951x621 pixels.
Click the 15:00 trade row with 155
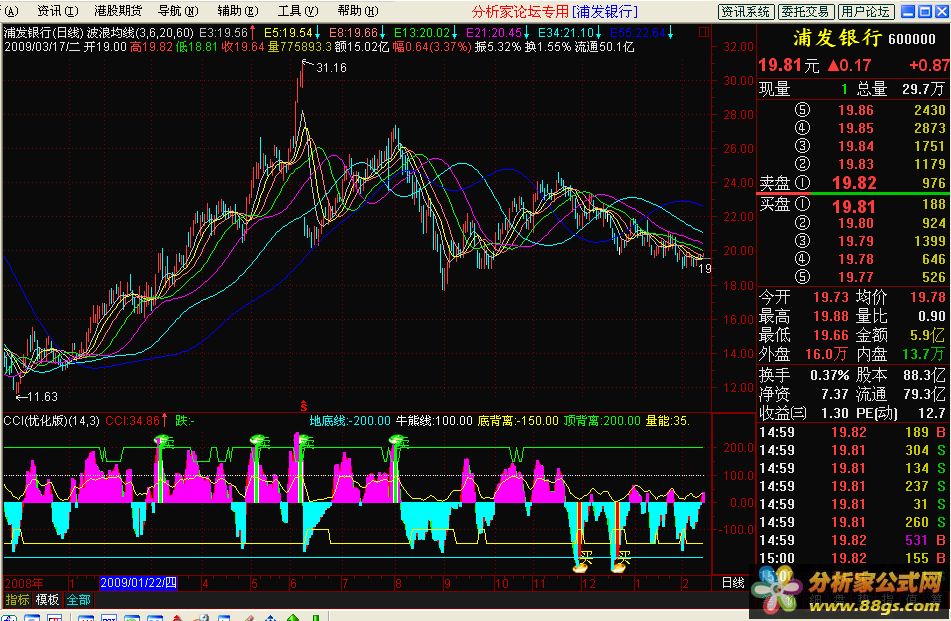pyautogui.click(x=852, y=559)
